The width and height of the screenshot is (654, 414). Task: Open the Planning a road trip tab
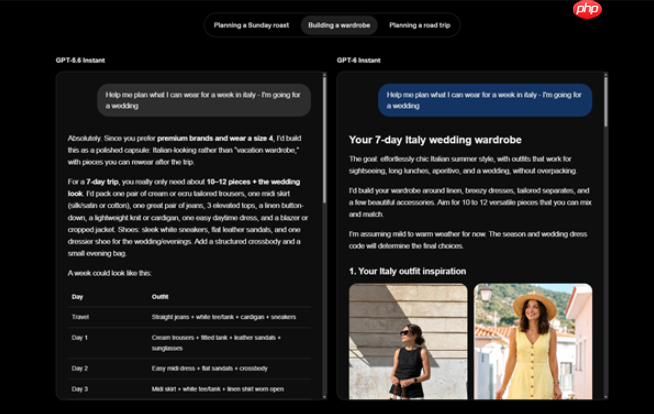[x=420, y=25]
